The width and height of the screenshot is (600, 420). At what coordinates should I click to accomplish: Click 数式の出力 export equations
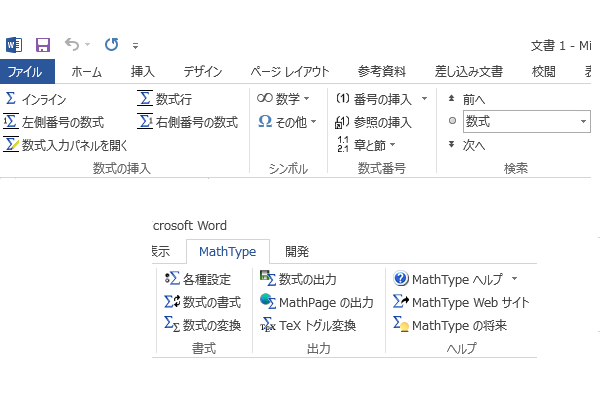(x=298, y=279)
